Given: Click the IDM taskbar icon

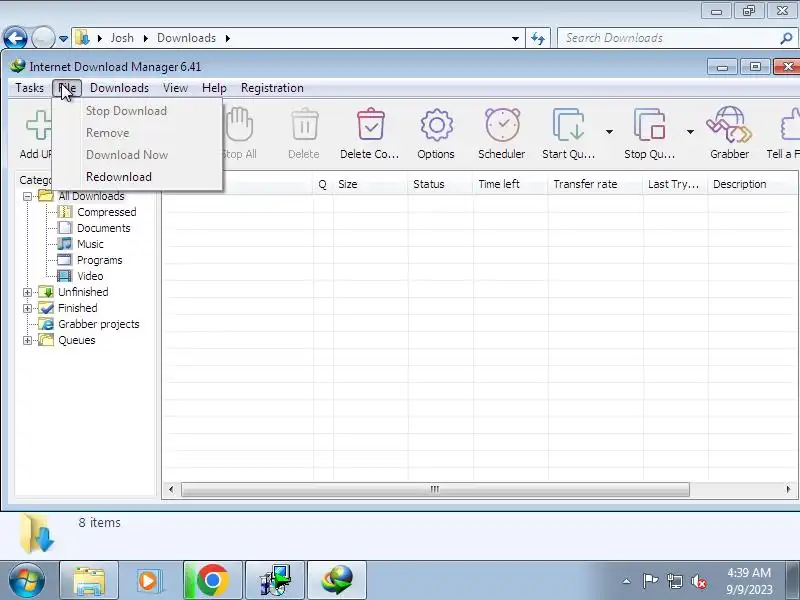Looking at the screenshot, I should point(337,580).
